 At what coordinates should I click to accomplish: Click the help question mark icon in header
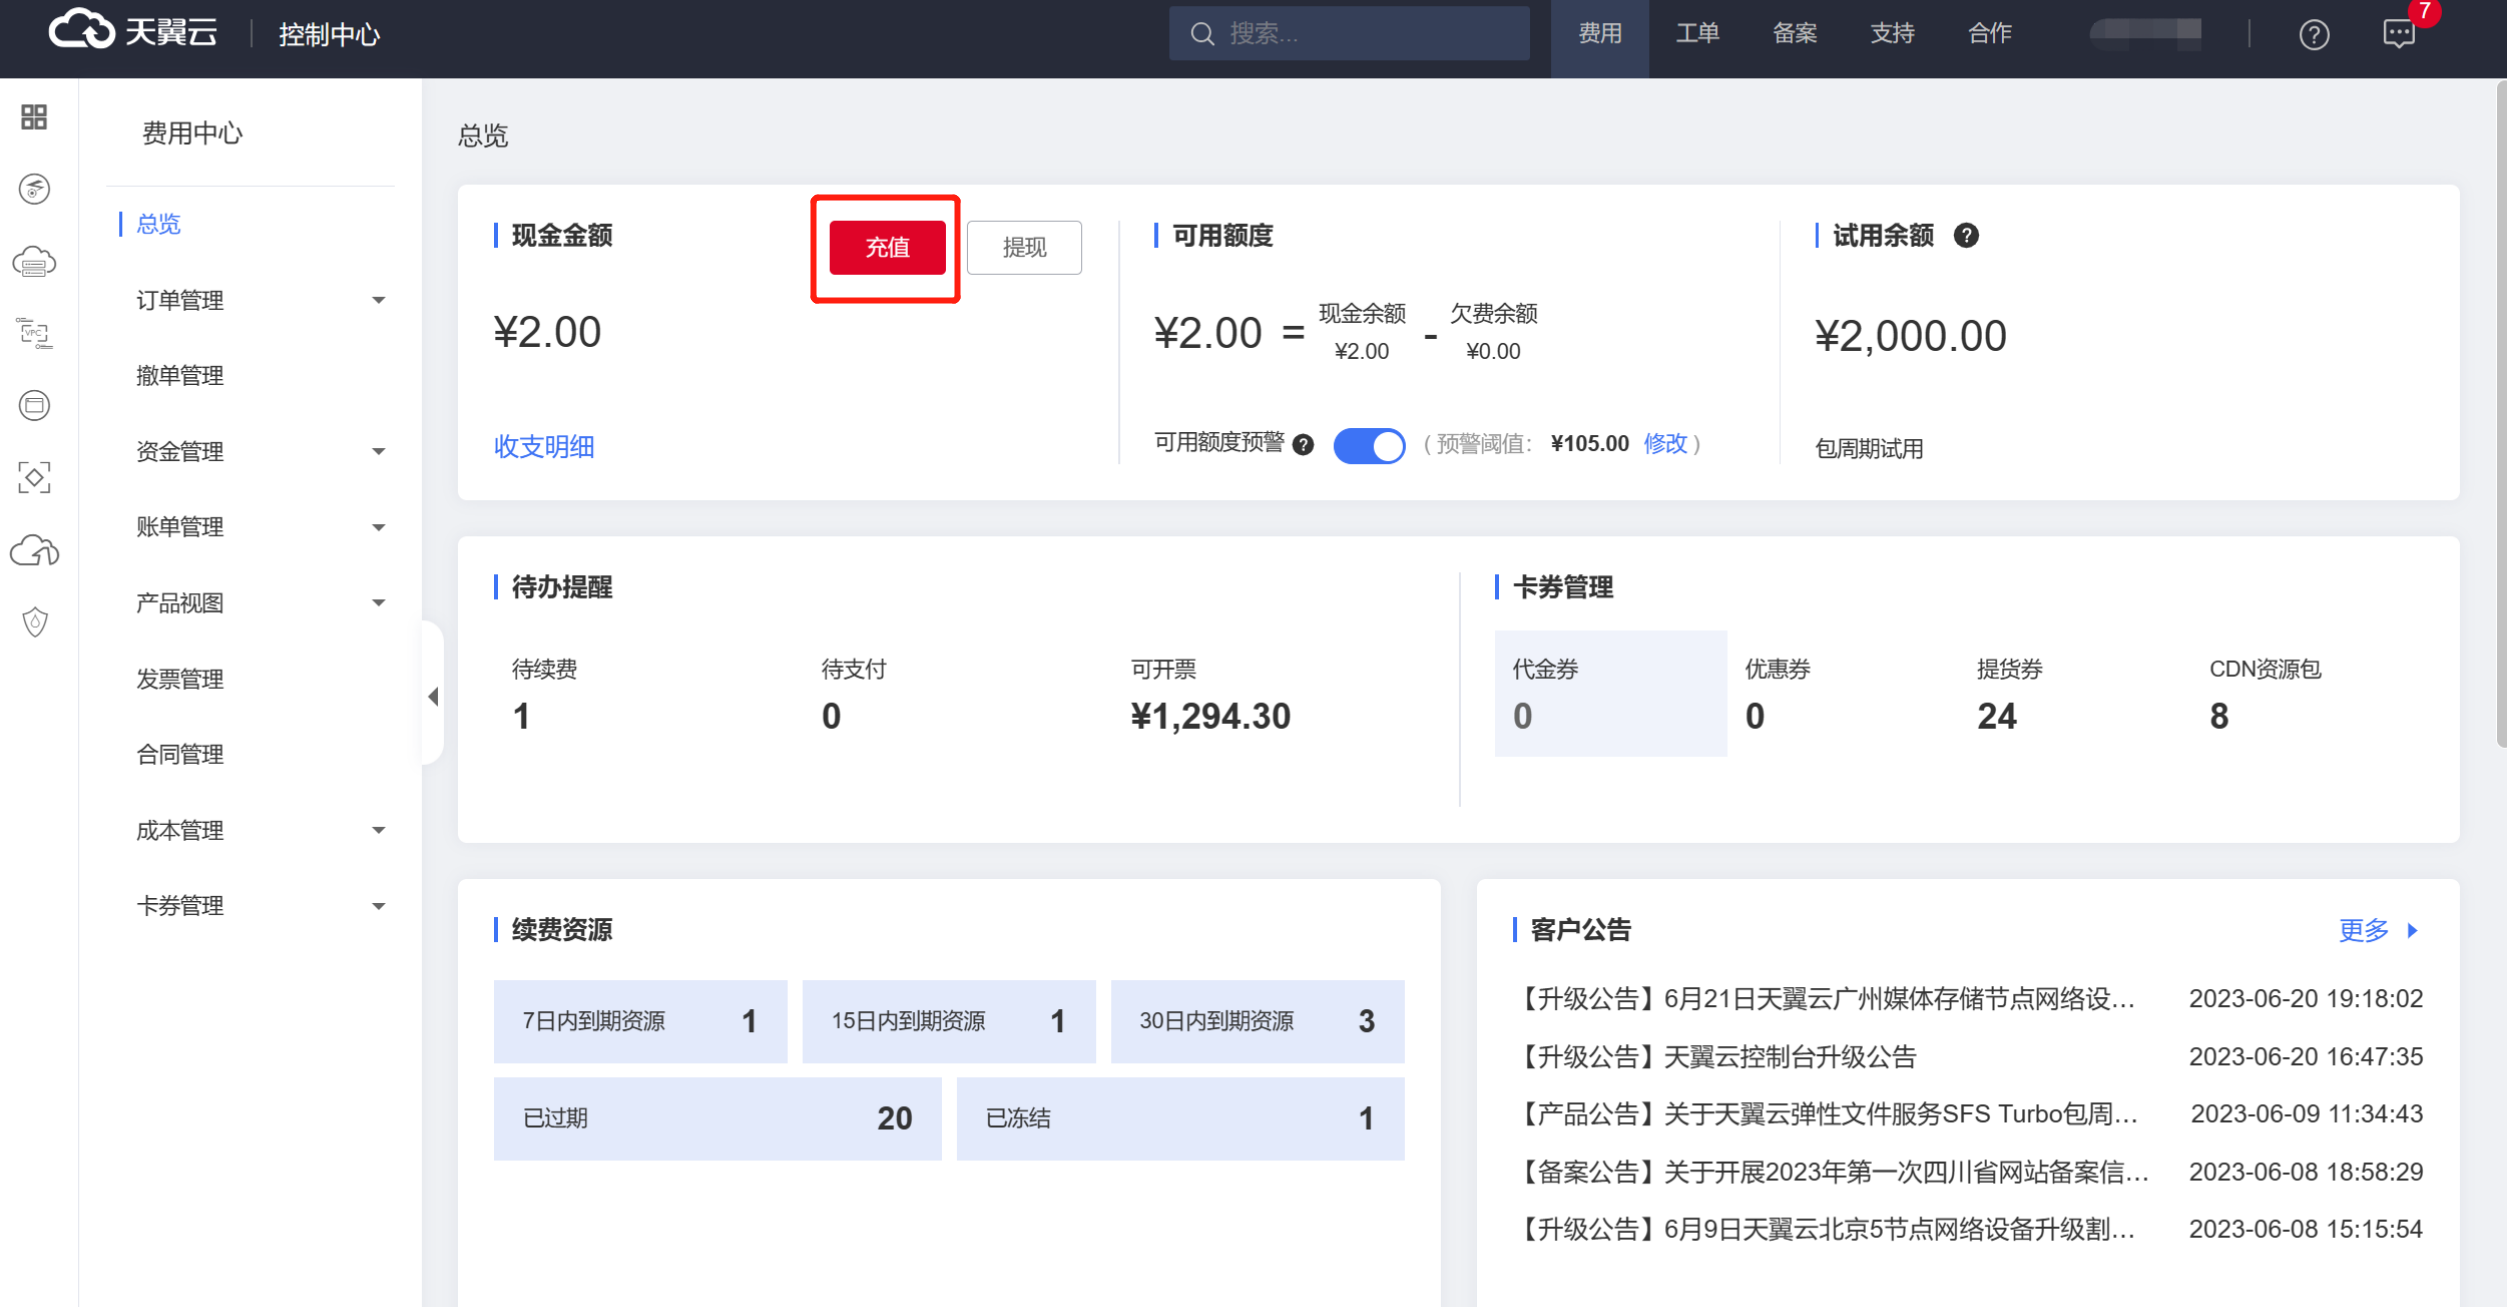pos(2313,35)
